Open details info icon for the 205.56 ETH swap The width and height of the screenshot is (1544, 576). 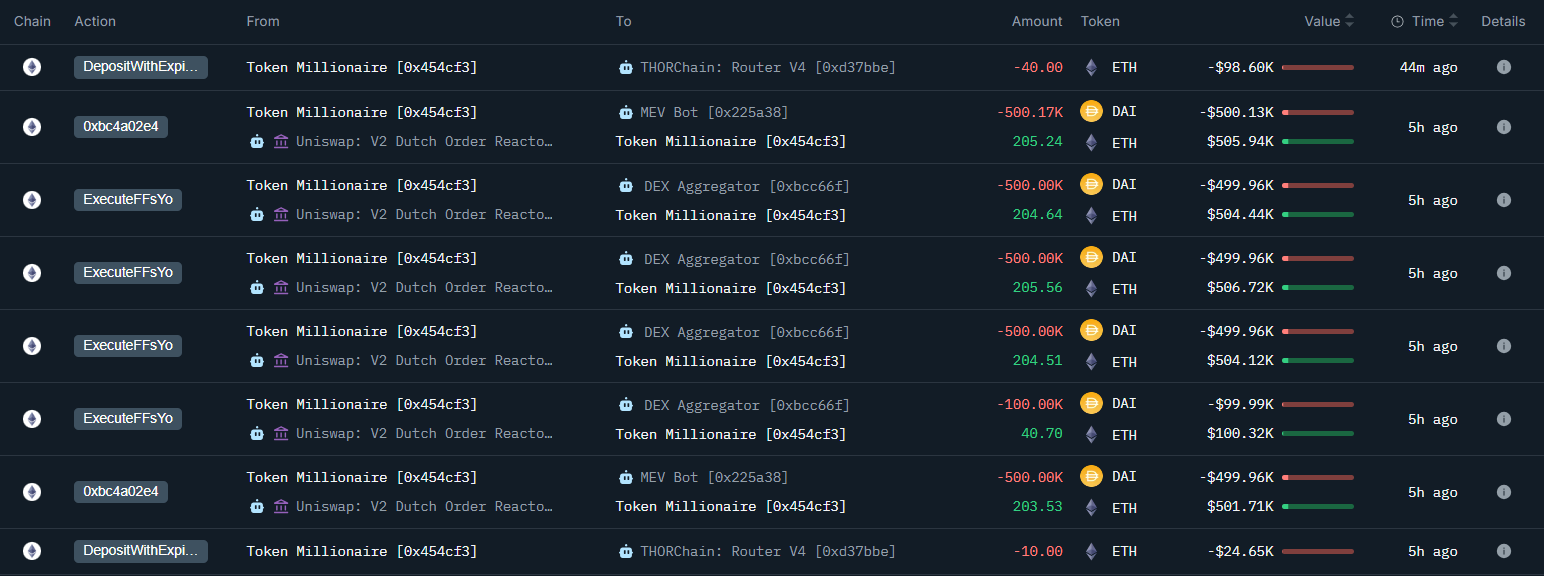[x=1503, y=273]
